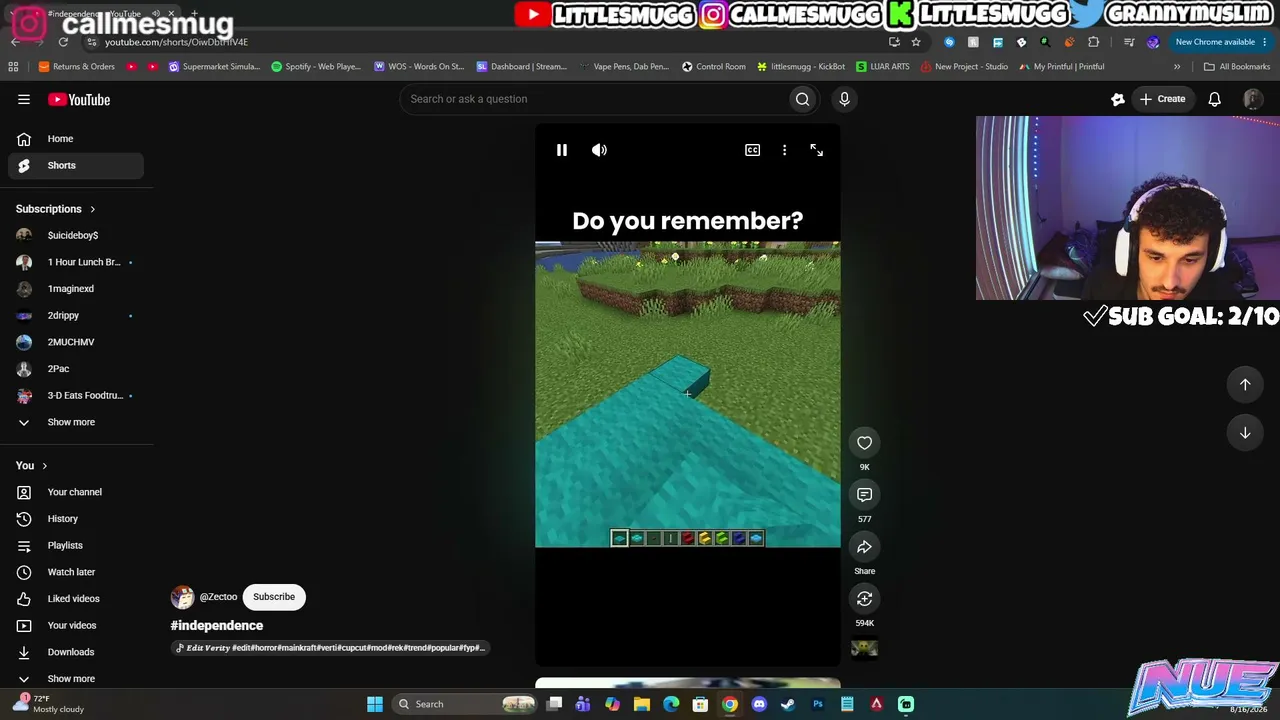
Task: Go to the next Short with down arrow
Action: (x=1245, y=433)
